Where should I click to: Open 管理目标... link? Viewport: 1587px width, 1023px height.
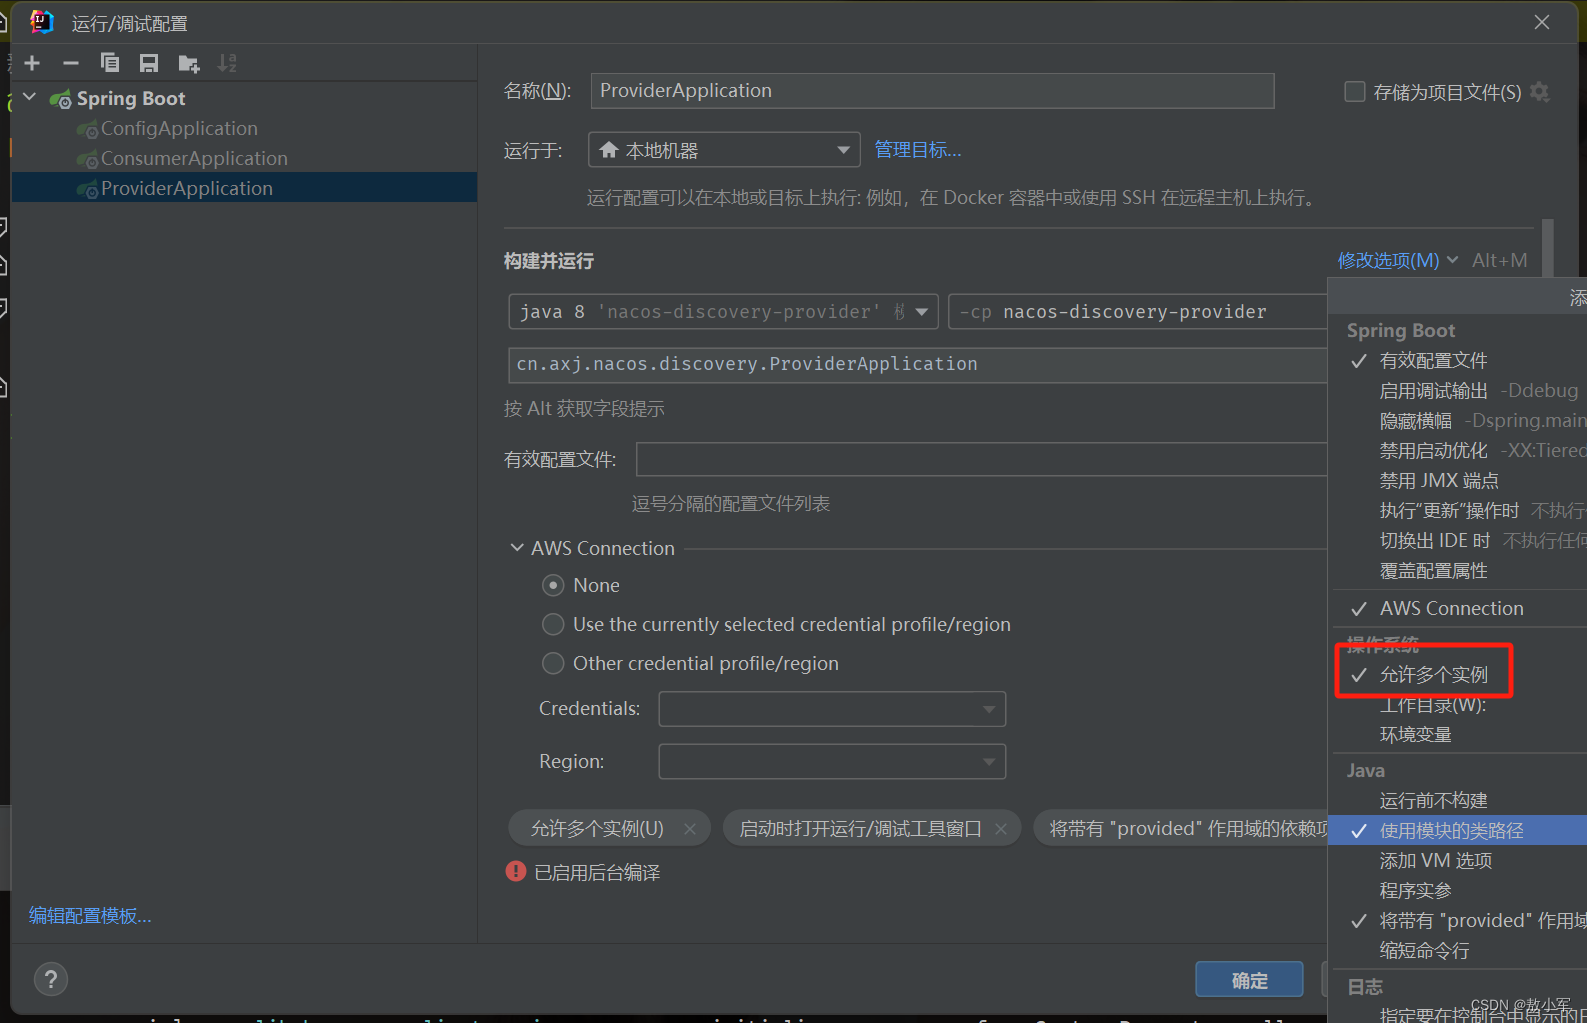tap(917, 150)
